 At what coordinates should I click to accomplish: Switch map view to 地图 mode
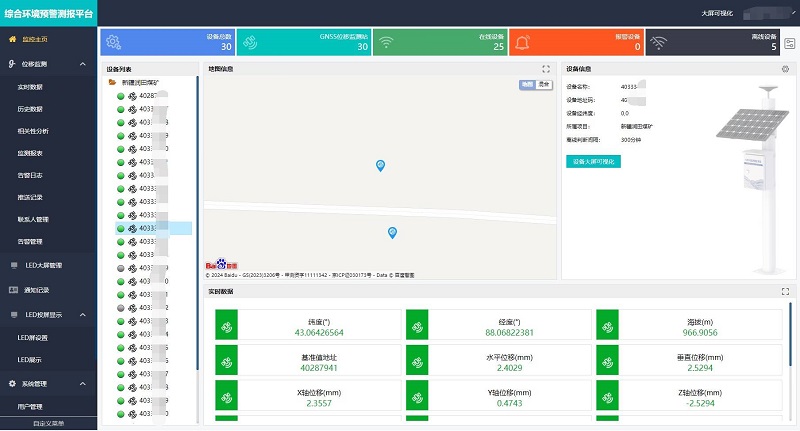point(528,85)
